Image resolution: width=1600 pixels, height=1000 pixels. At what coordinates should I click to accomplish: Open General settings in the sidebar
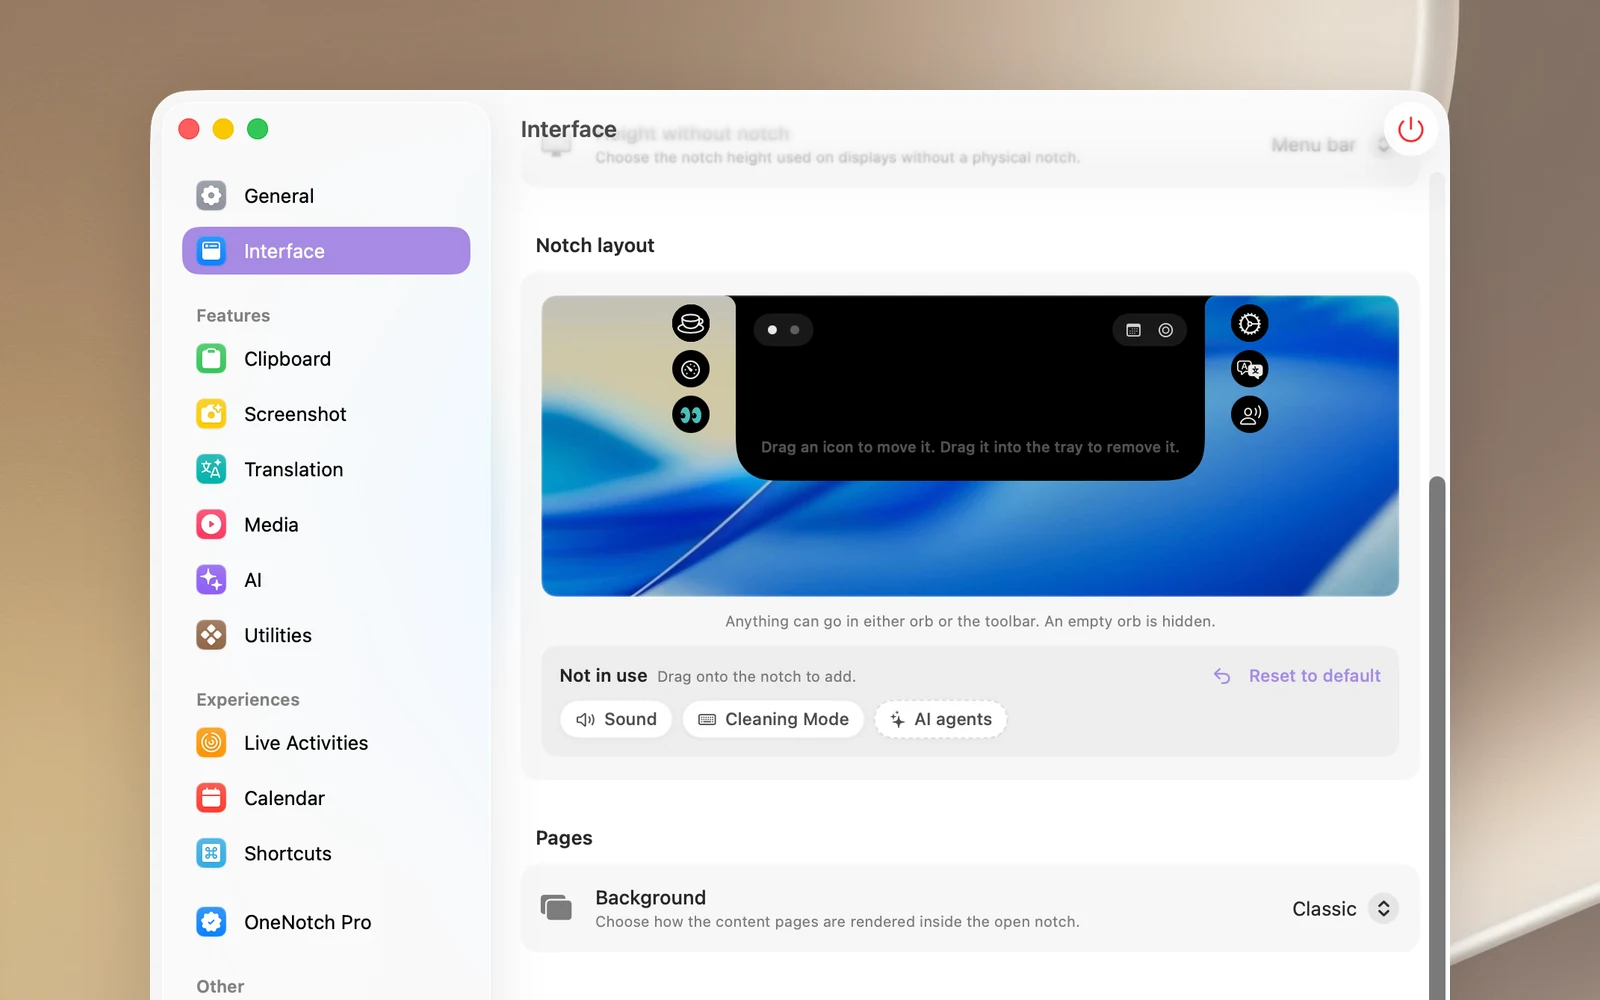tap(326, 196)
